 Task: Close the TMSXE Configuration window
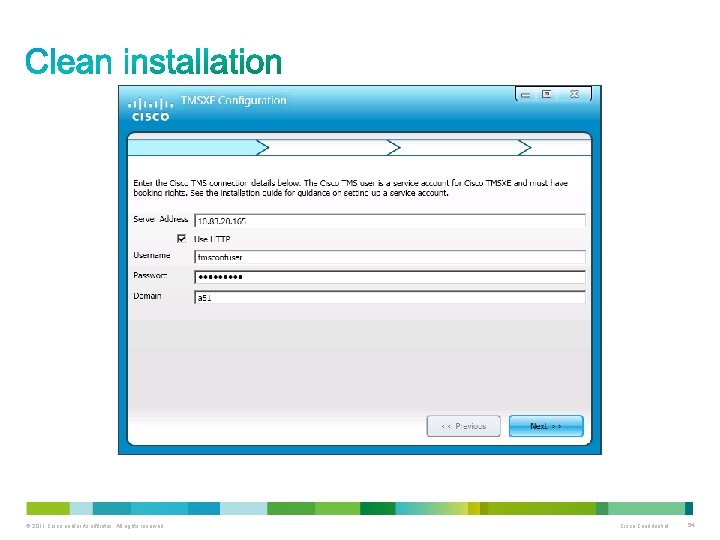tap(574, 94)
